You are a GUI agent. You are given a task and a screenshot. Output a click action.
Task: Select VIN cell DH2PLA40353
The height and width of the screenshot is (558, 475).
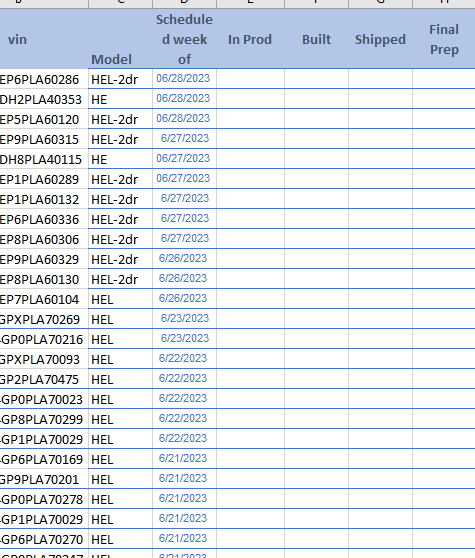click(44, 99)
